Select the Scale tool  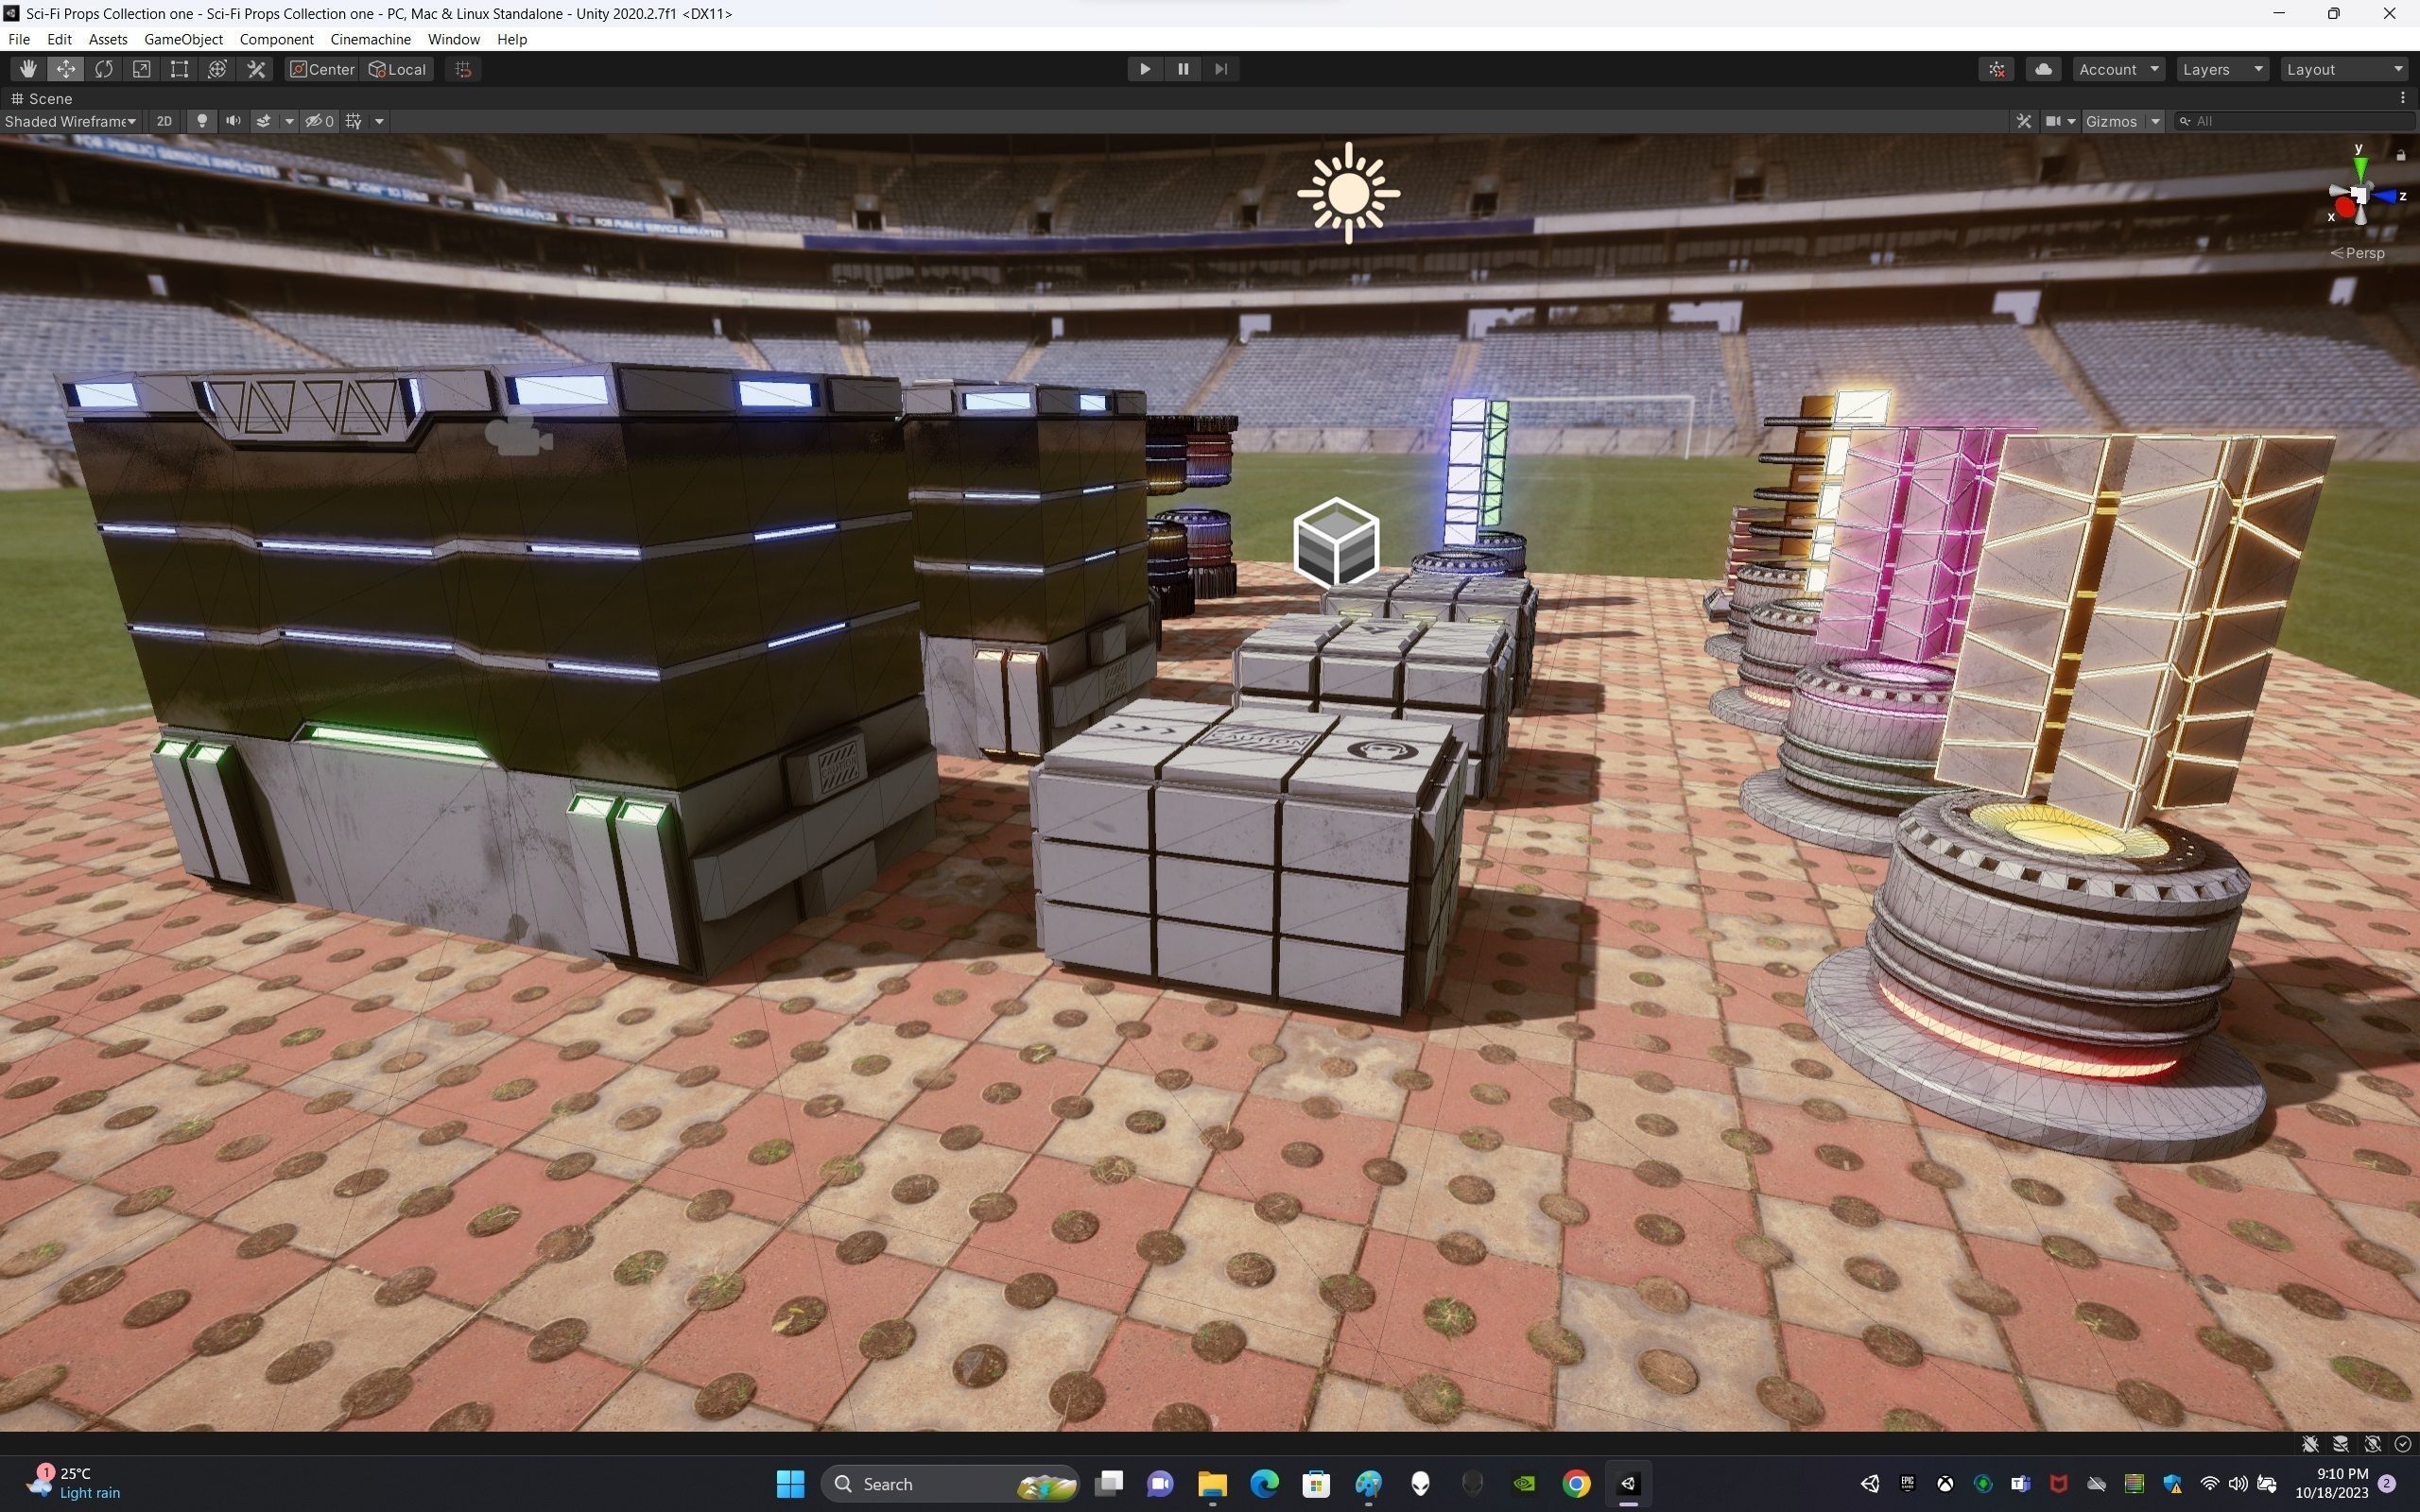click(x=141, y=69)
